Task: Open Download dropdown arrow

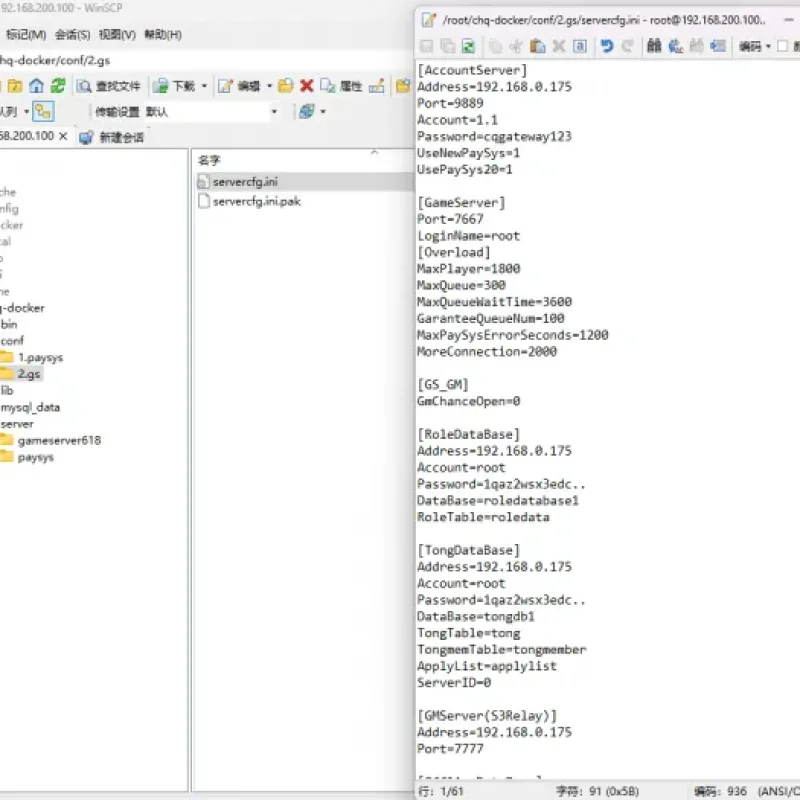Action: coord(204,86)
